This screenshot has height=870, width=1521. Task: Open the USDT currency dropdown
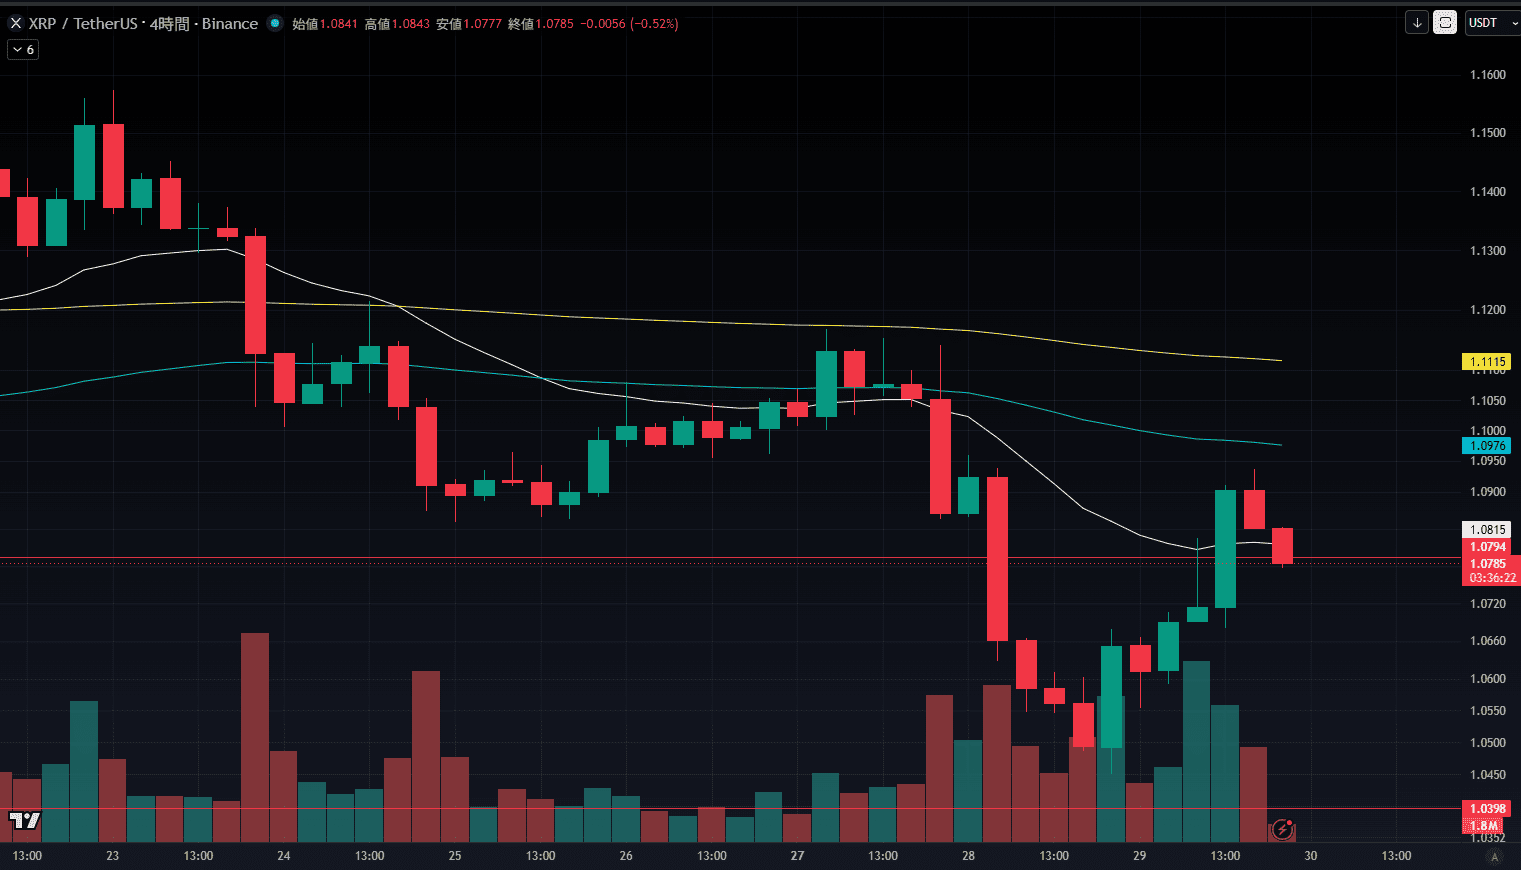(x=1492, y=22)
